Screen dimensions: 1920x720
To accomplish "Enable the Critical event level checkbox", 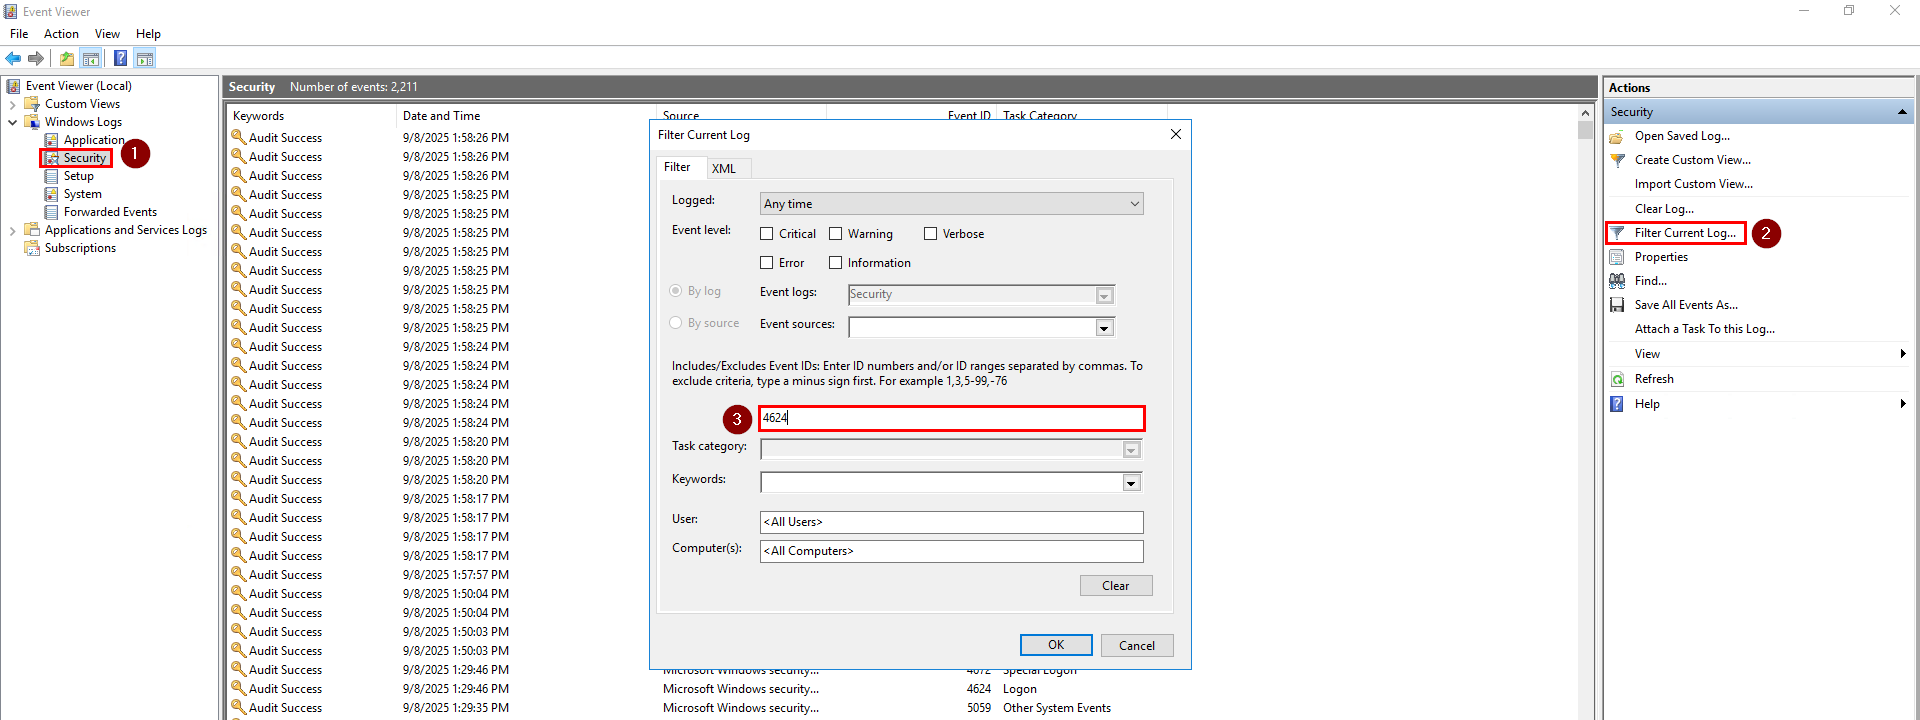I will (767, 234).
